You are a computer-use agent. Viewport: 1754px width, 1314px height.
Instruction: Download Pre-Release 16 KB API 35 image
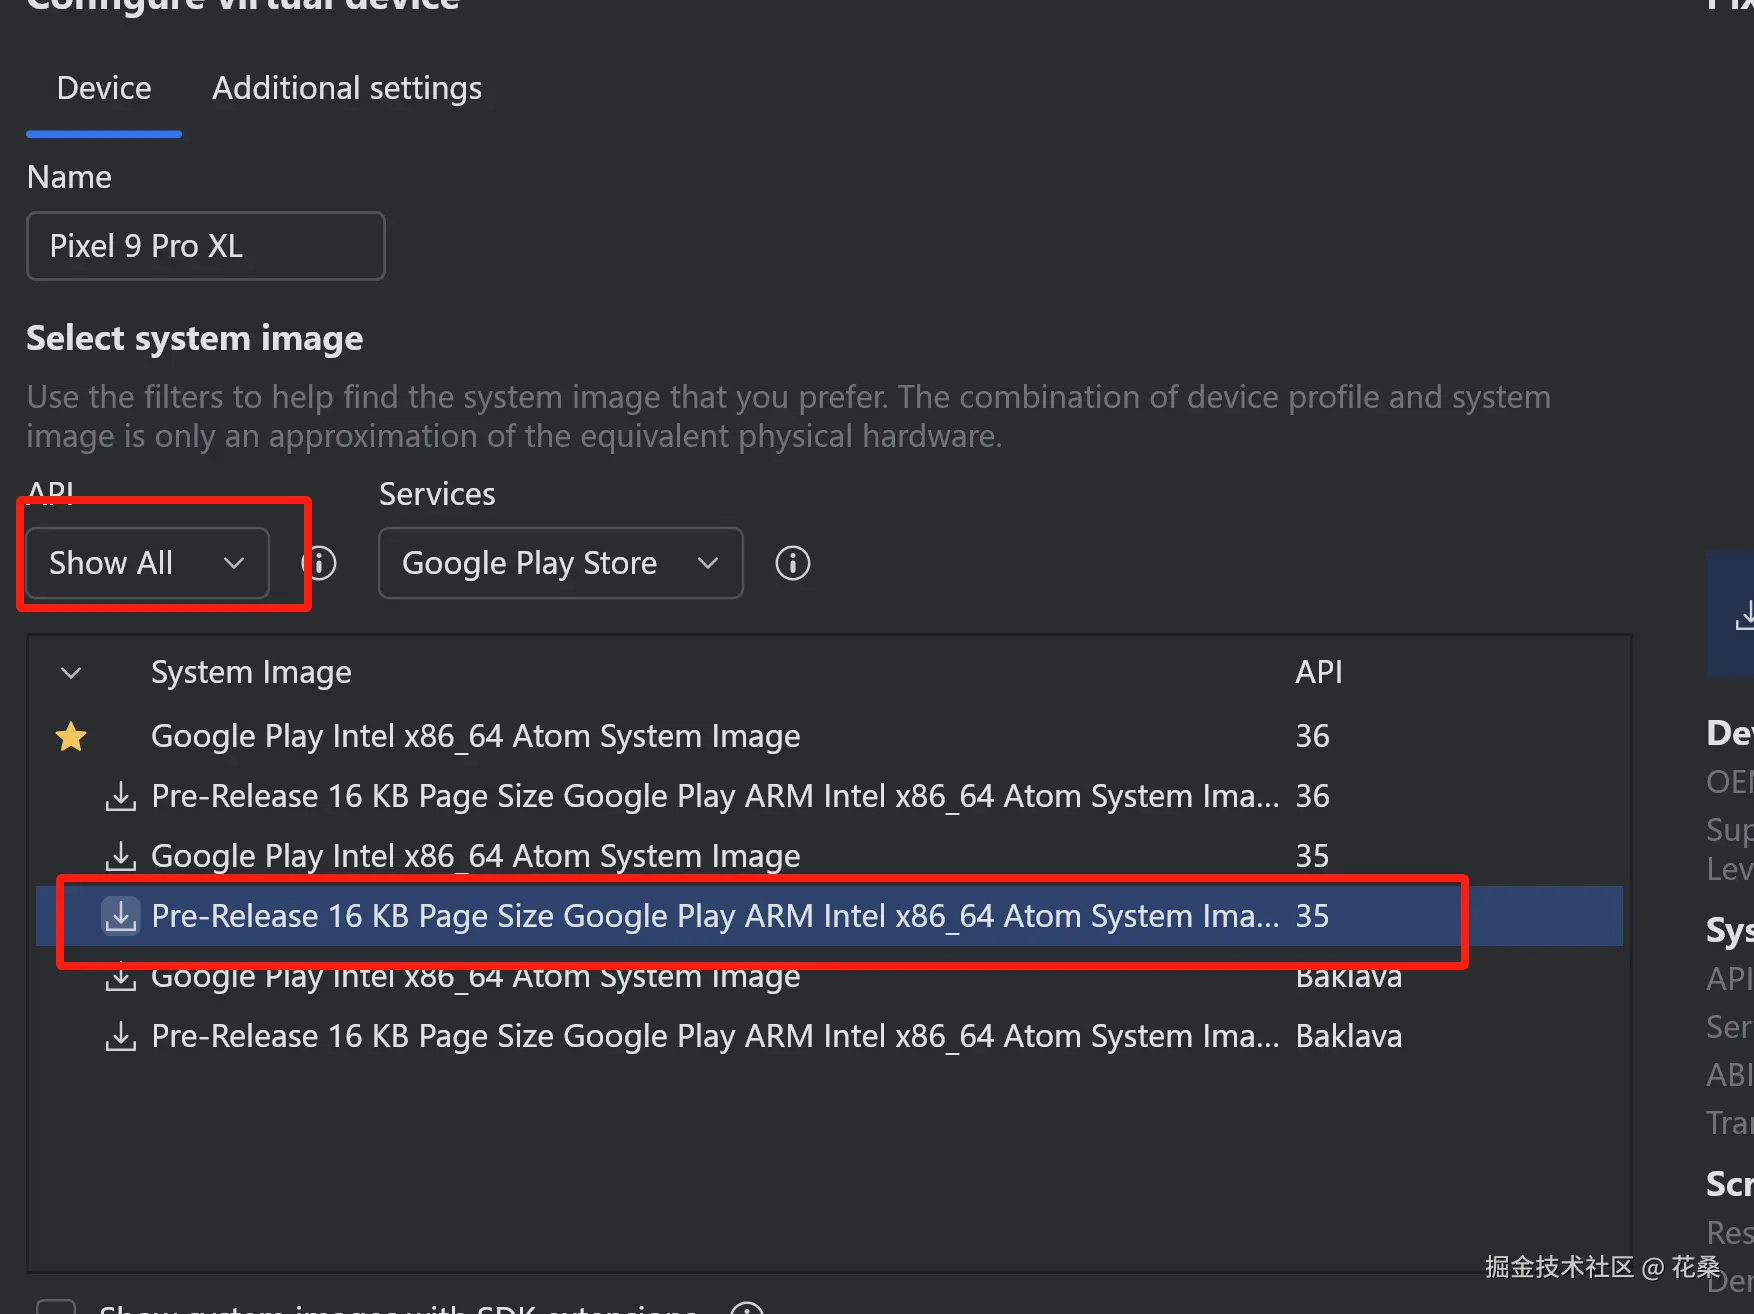(x=121, y=916)
